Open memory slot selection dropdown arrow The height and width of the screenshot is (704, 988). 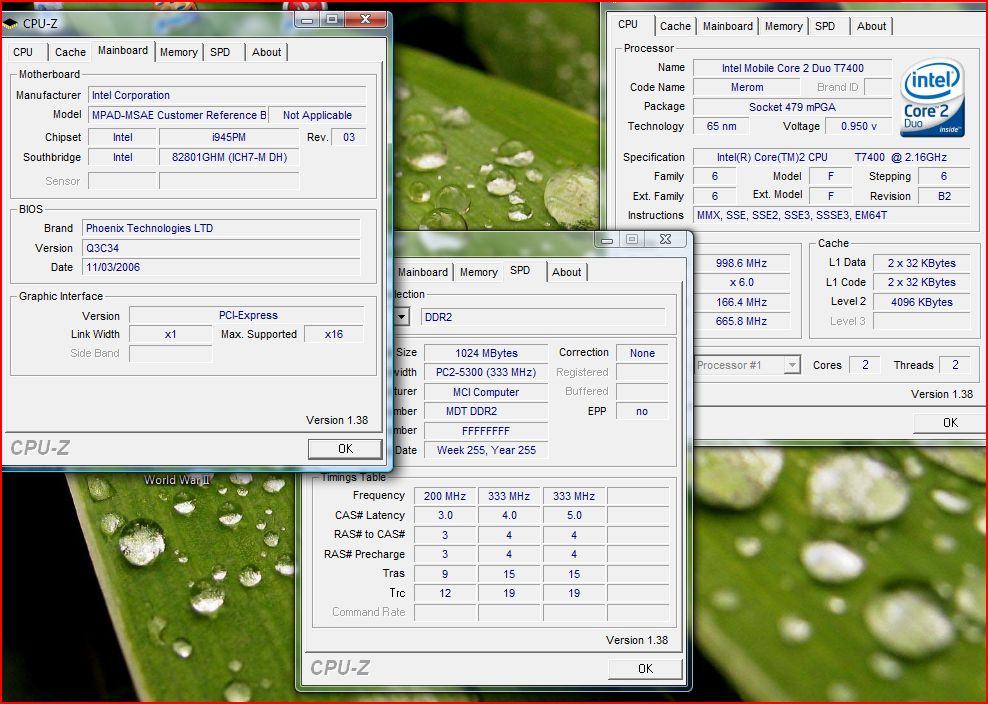click(402, 316)
